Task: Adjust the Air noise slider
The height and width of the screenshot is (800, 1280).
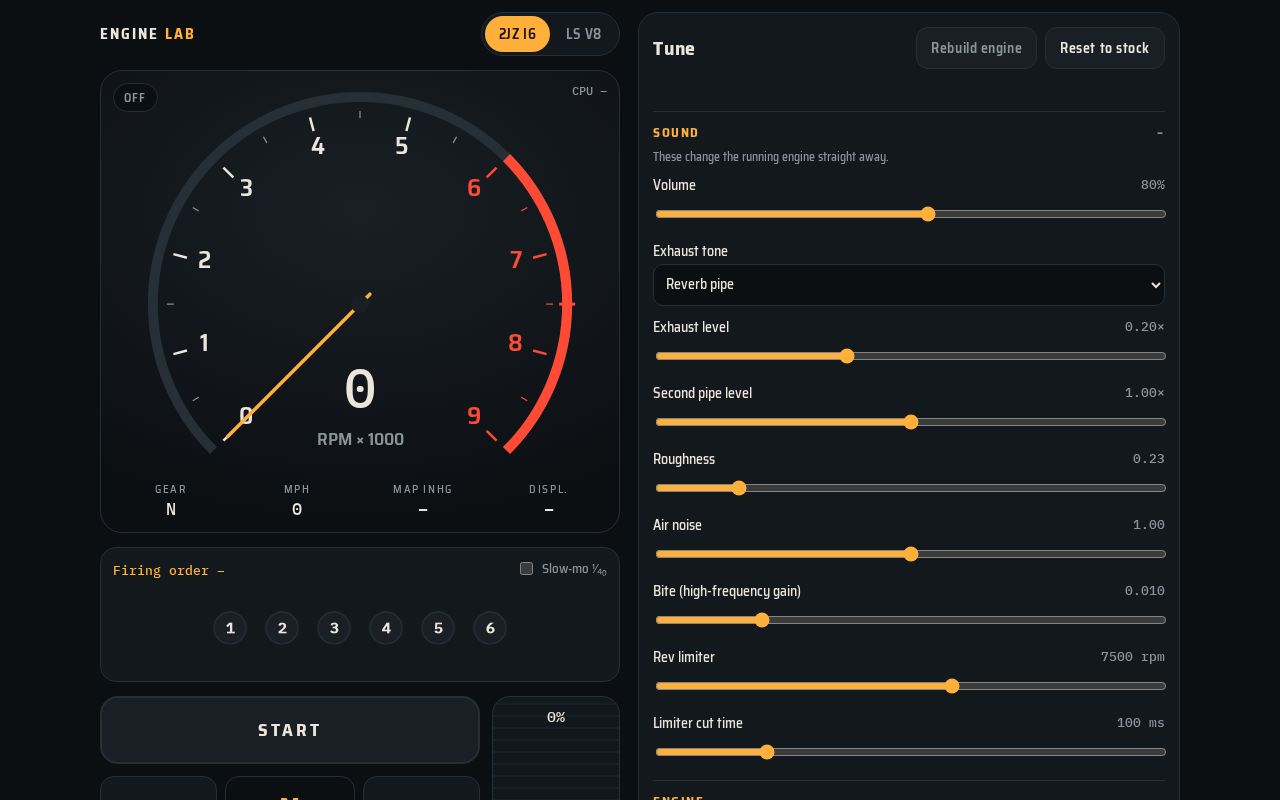Action: pyautogui.click(x=910, y=554)
